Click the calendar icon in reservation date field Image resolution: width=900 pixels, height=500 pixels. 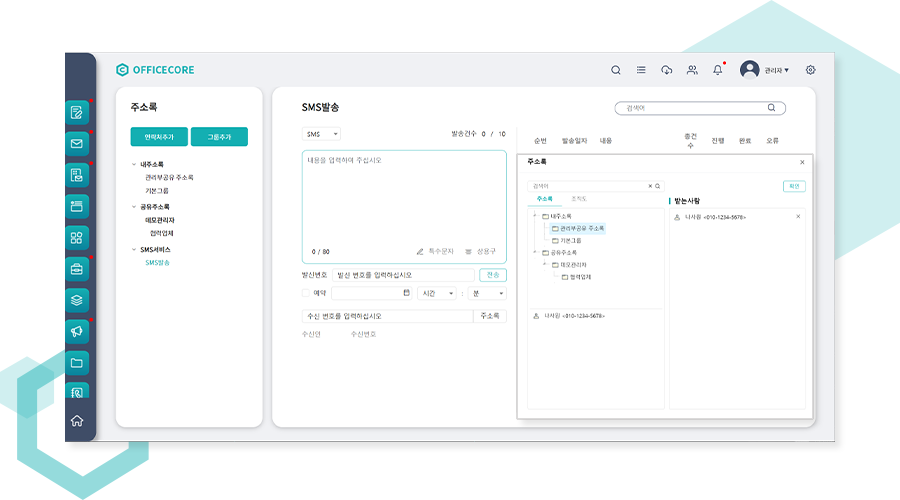406,293
